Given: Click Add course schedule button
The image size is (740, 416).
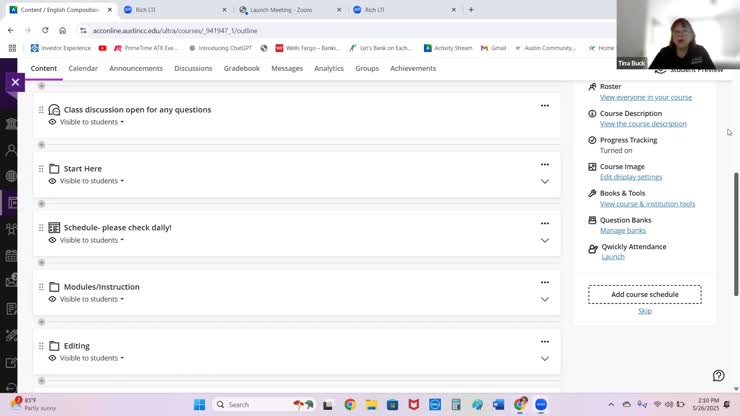Looking at the screenshot, I should pyautogui.click(x=645, y=294).
